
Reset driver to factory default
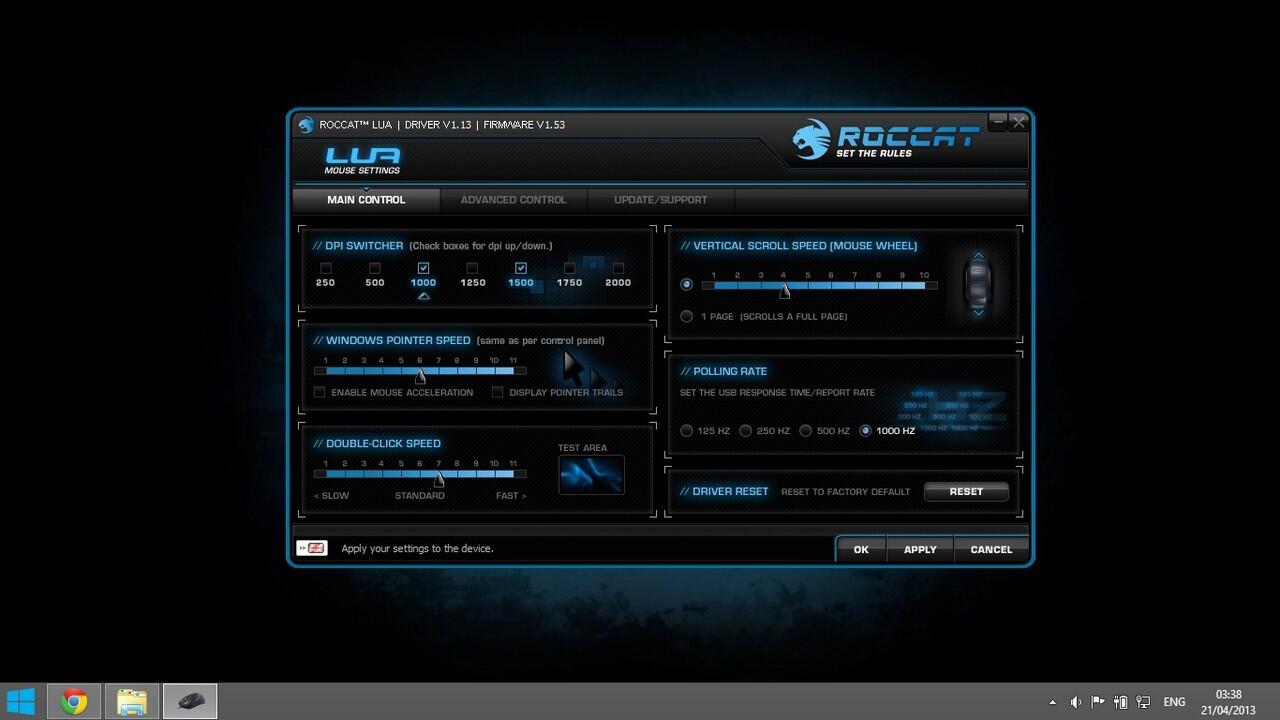[x=966, y=491]
